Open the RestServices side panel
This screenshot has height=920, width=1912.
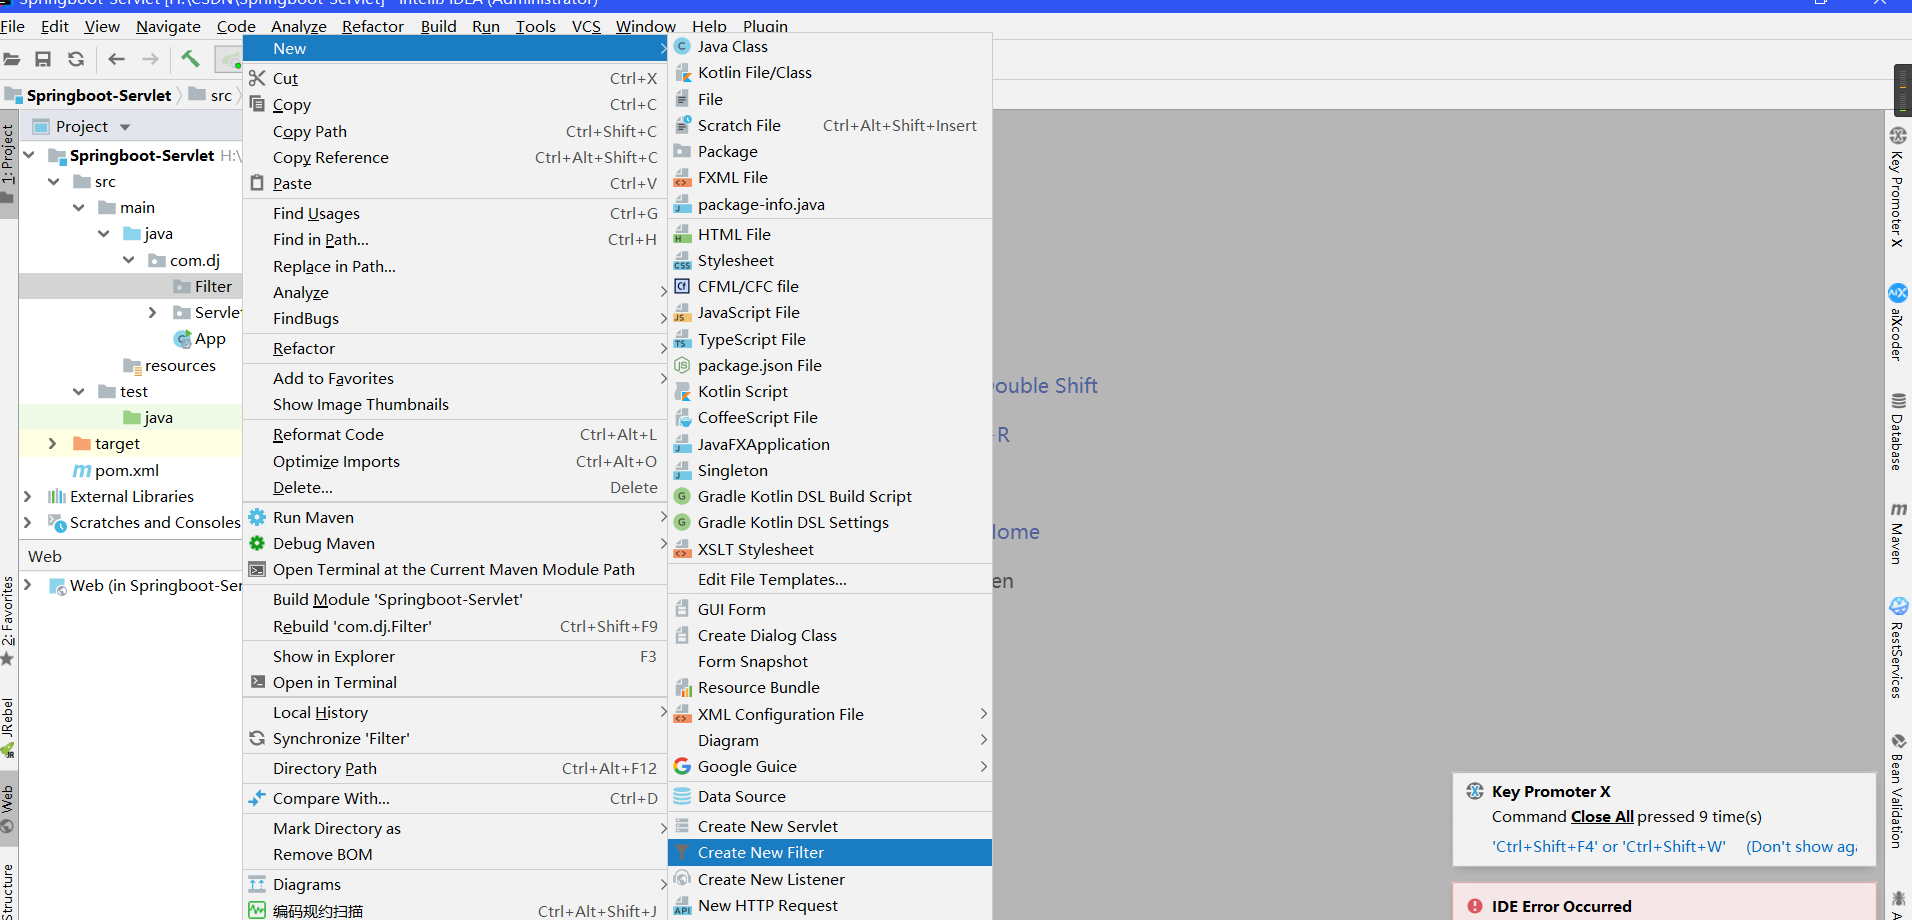click(x=1897, y=648)
